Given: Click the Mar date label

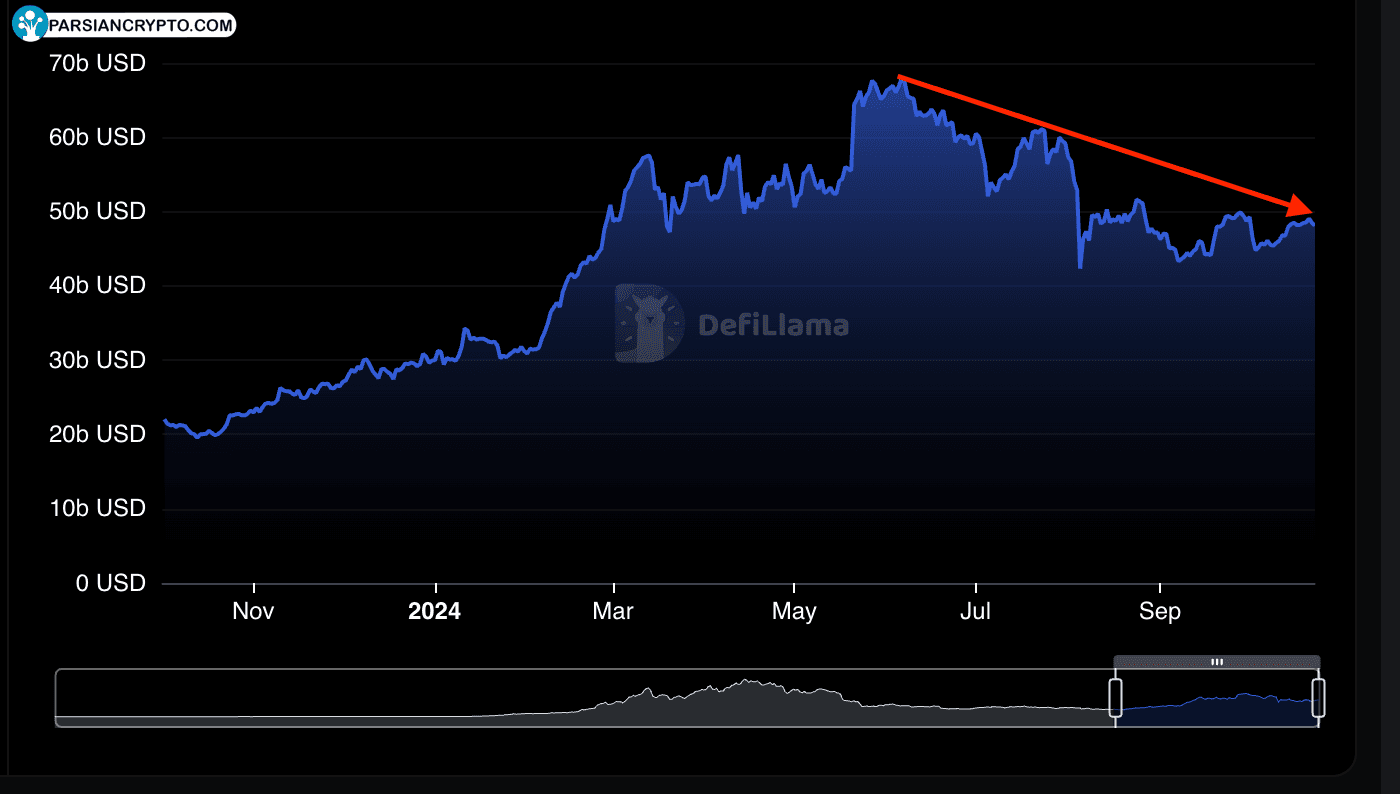Looking at the screenshot, I should coord(613,611).
